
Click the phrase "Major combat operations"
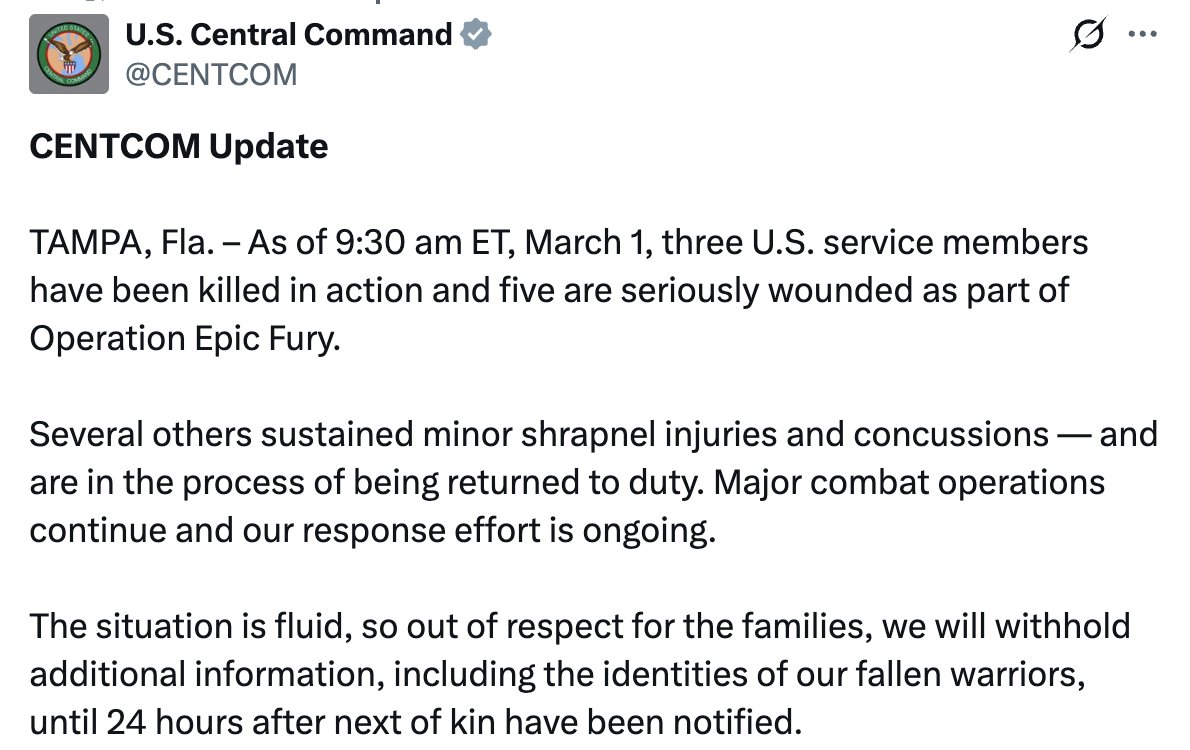pyautogui.click(x=914, y=483)
